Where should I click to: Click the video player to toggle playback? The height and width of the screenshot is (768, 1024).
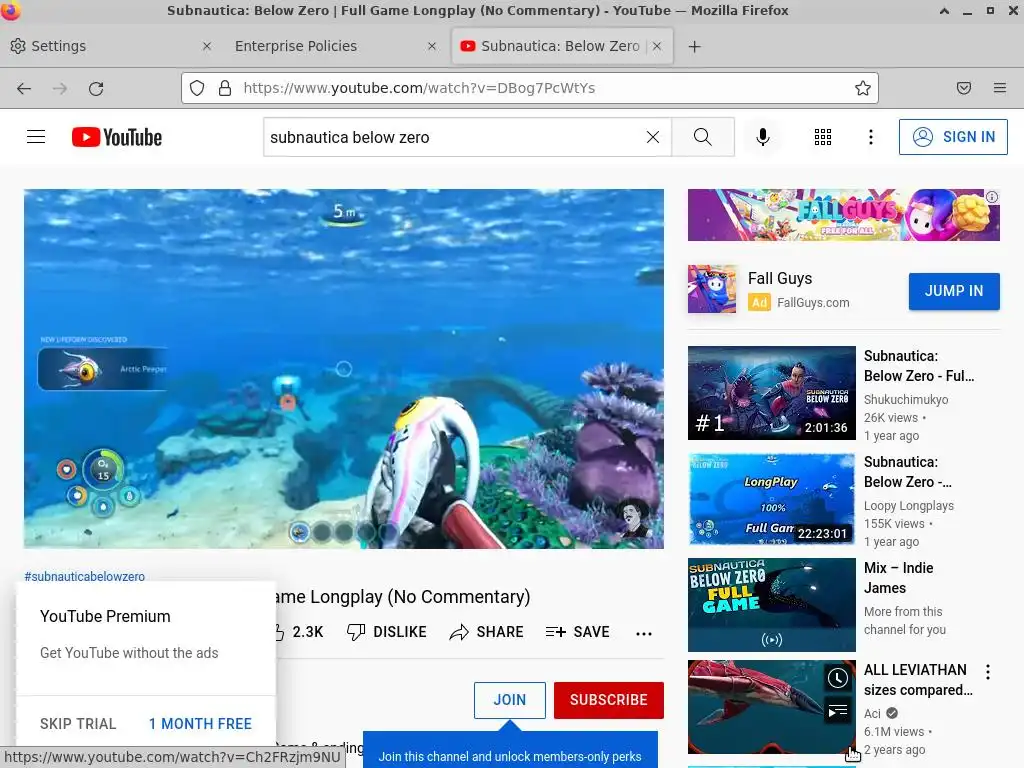pos(344,368)
